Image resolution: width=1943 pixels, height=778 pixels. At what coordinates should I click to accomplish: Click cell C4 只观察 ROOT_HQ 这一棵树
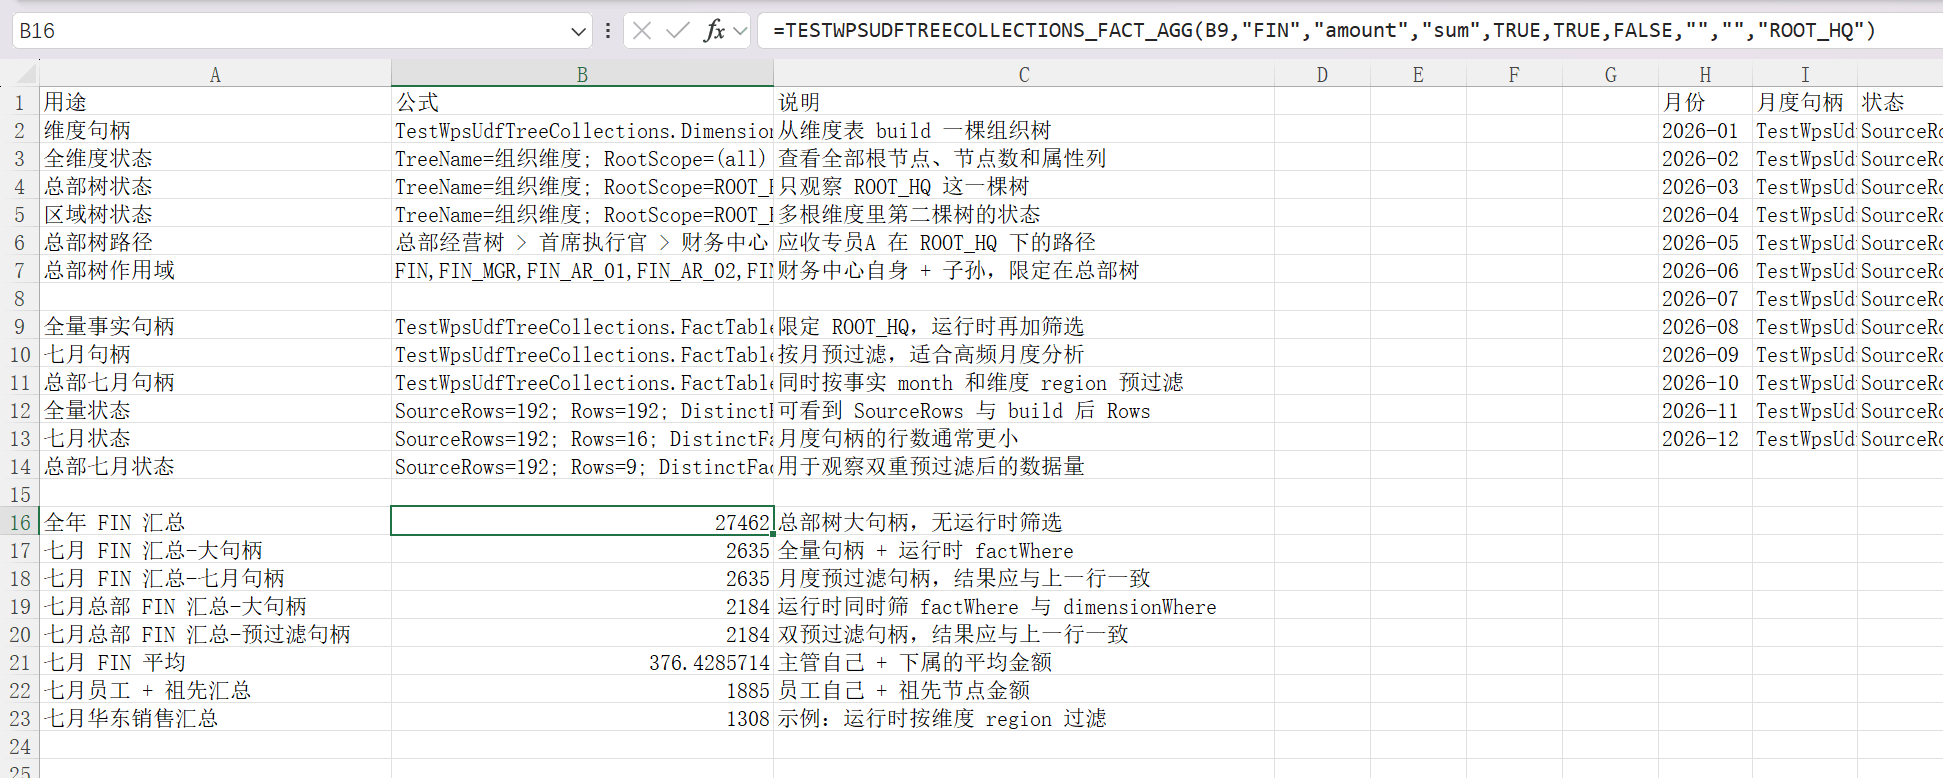[x=1024, y=186]
